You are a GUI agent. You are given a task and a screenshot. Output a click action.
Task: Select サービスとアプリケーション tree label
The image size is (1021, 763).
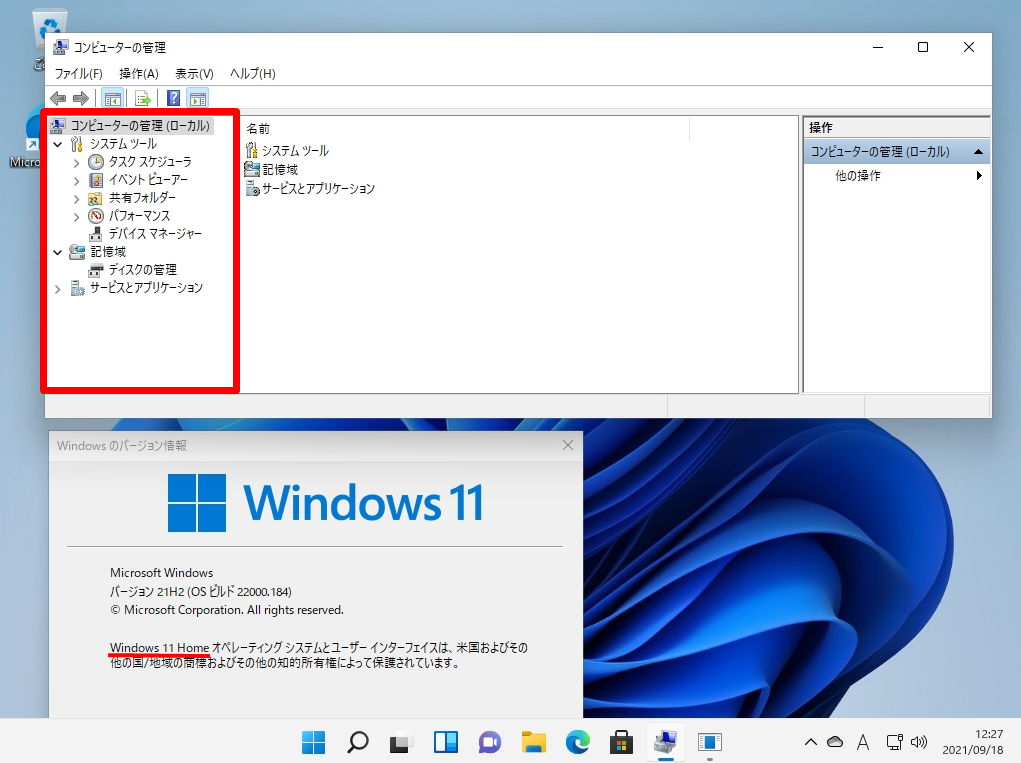[x=146, y=288]
